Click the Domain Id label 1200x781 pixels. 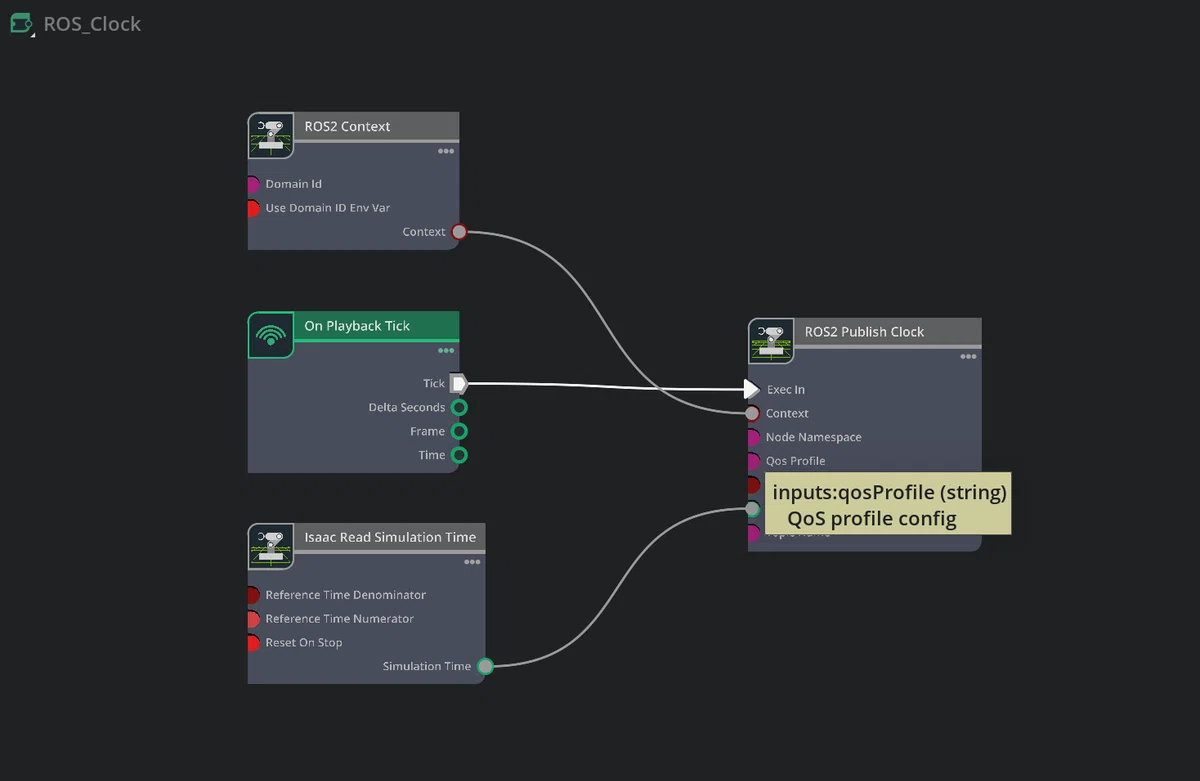294,184
